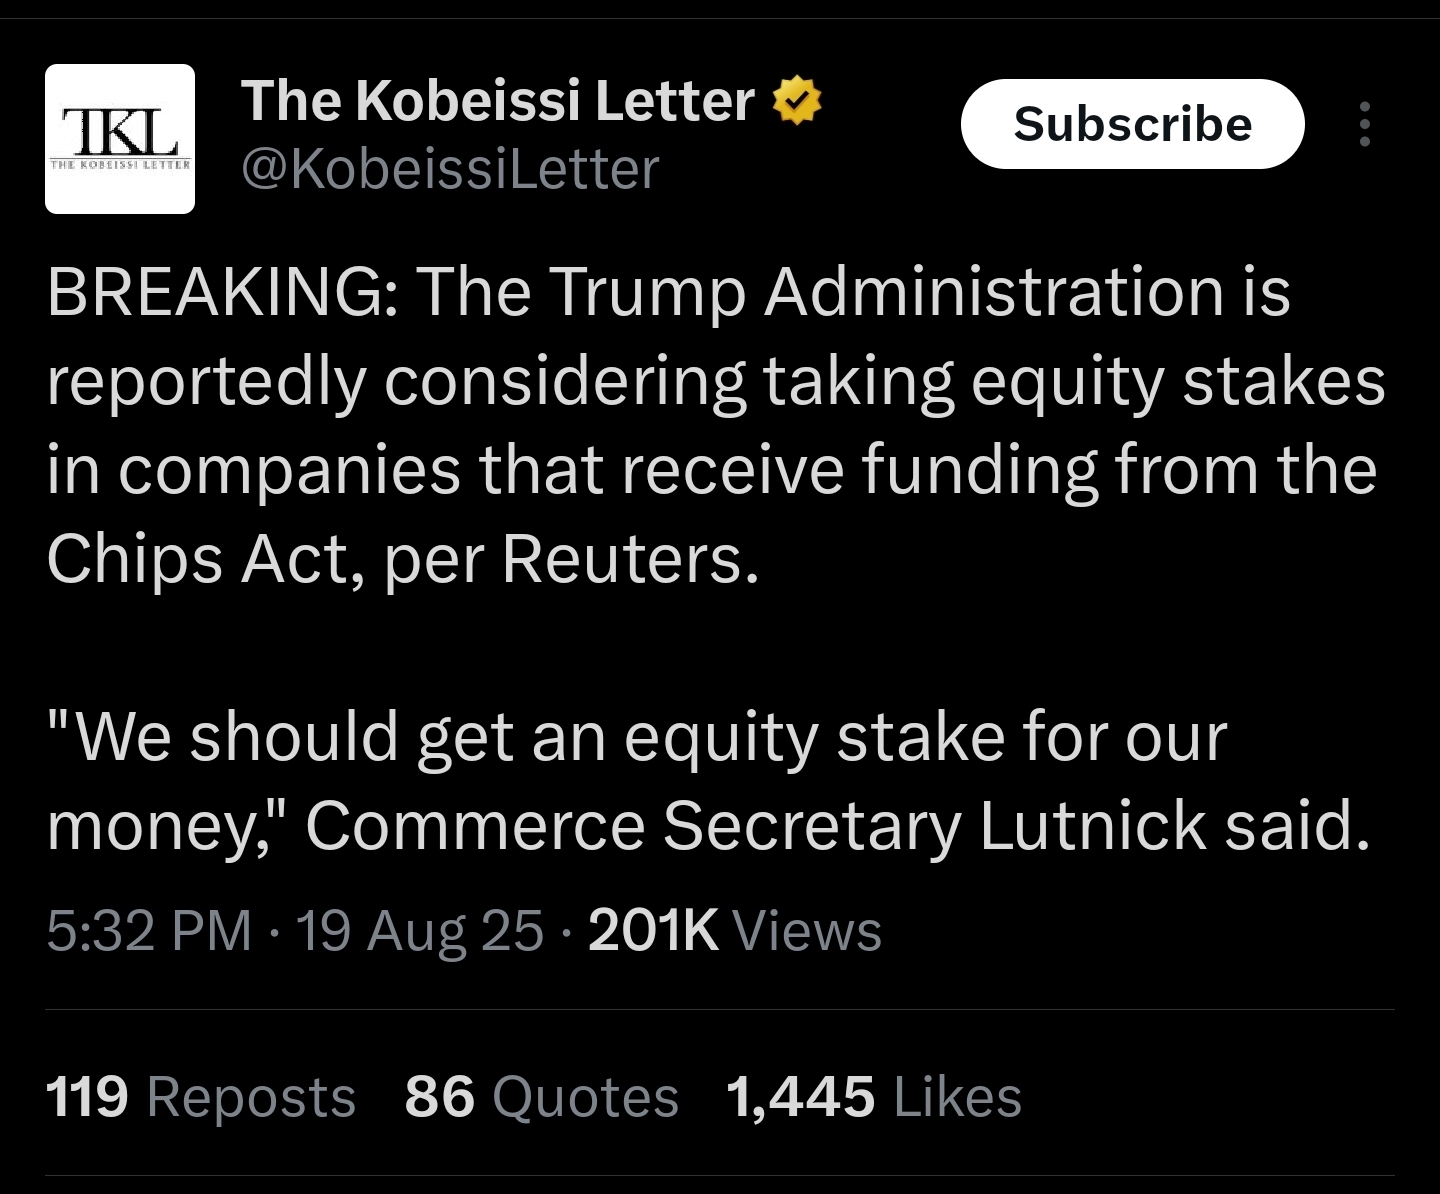Click the 19 Aug 25 date

click(420, 931)
